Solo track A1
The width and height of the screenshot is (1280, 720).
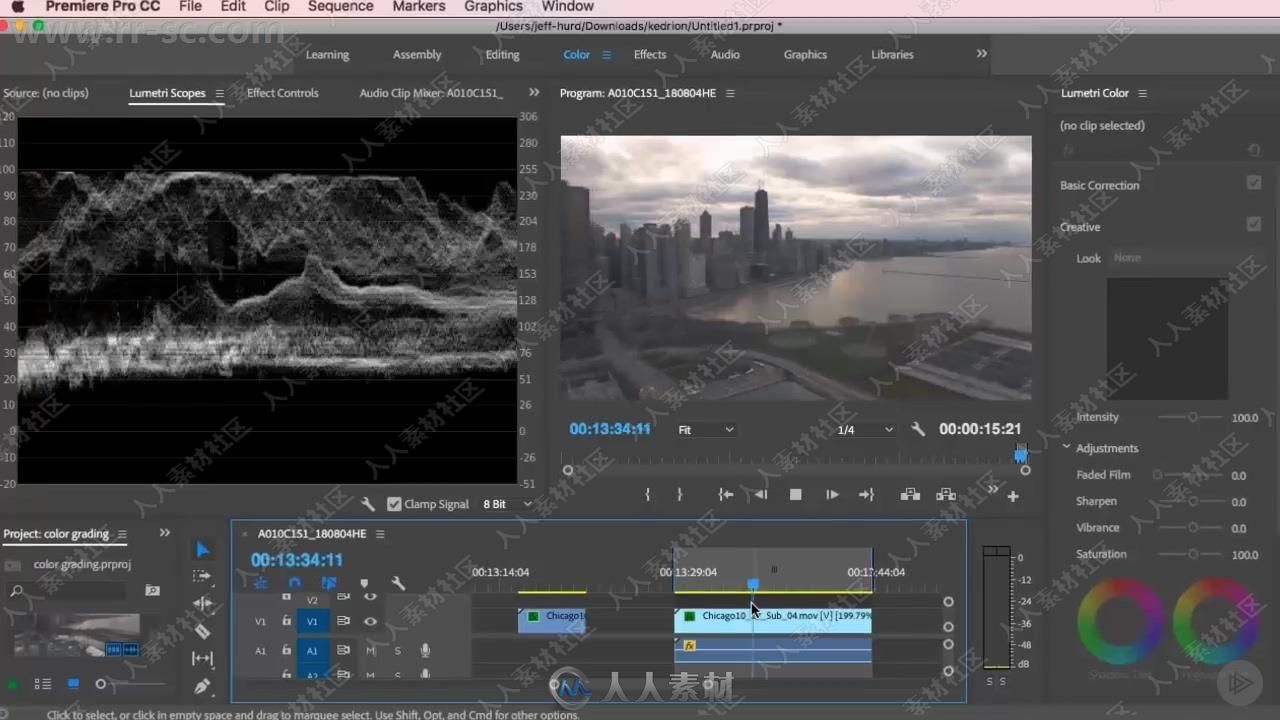coord(397,650)
